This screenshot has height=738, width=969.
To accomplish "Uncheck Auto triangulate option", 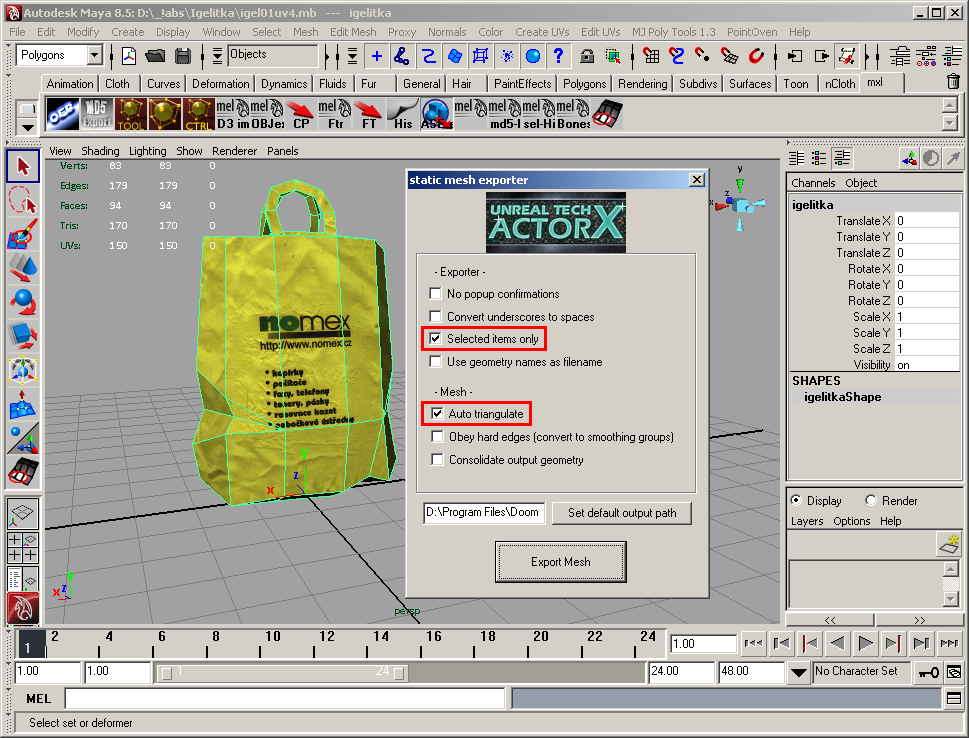I will [x=438, y=414].
